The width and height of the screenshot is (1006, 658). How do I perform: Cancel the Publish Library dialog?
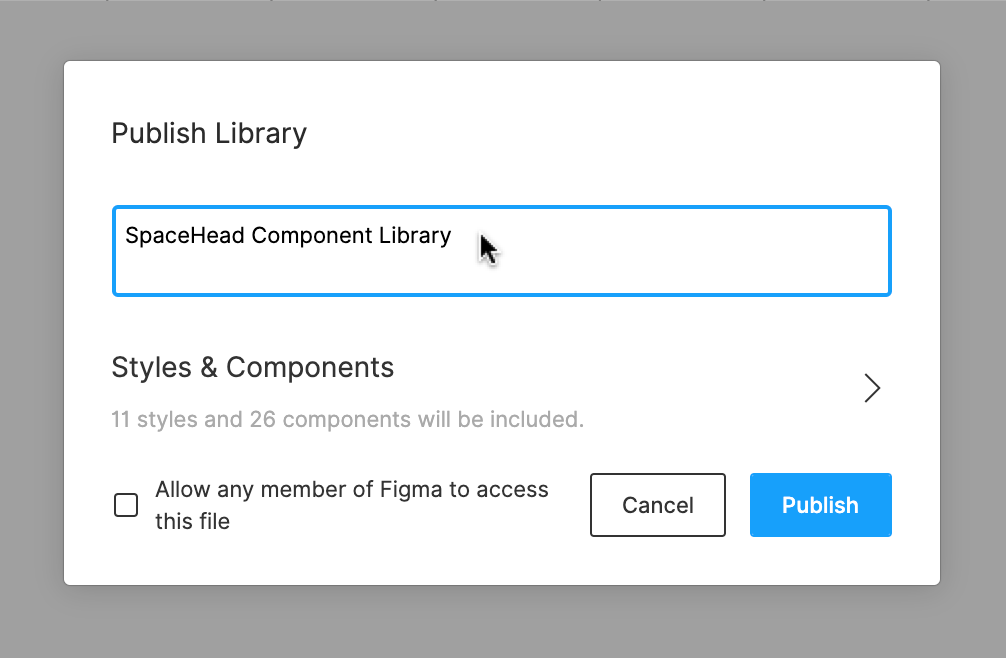657,505
